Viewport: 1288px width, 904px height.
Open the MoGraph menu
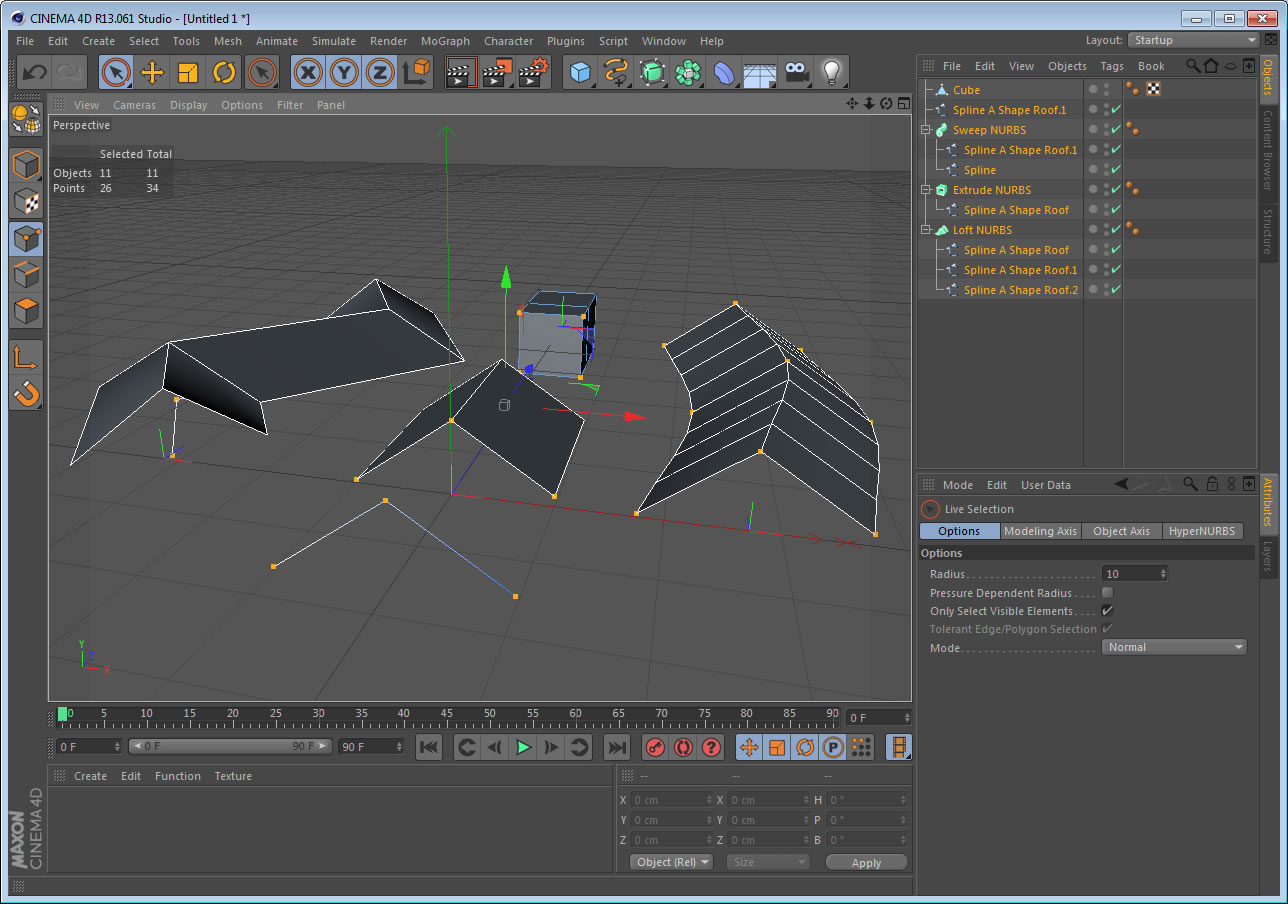click(x=445, y=41)
